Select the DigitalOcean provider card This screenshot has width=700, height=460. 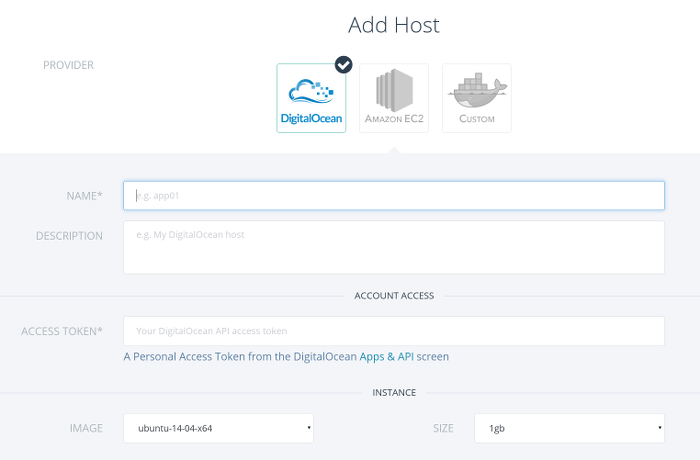click(311, 98)
